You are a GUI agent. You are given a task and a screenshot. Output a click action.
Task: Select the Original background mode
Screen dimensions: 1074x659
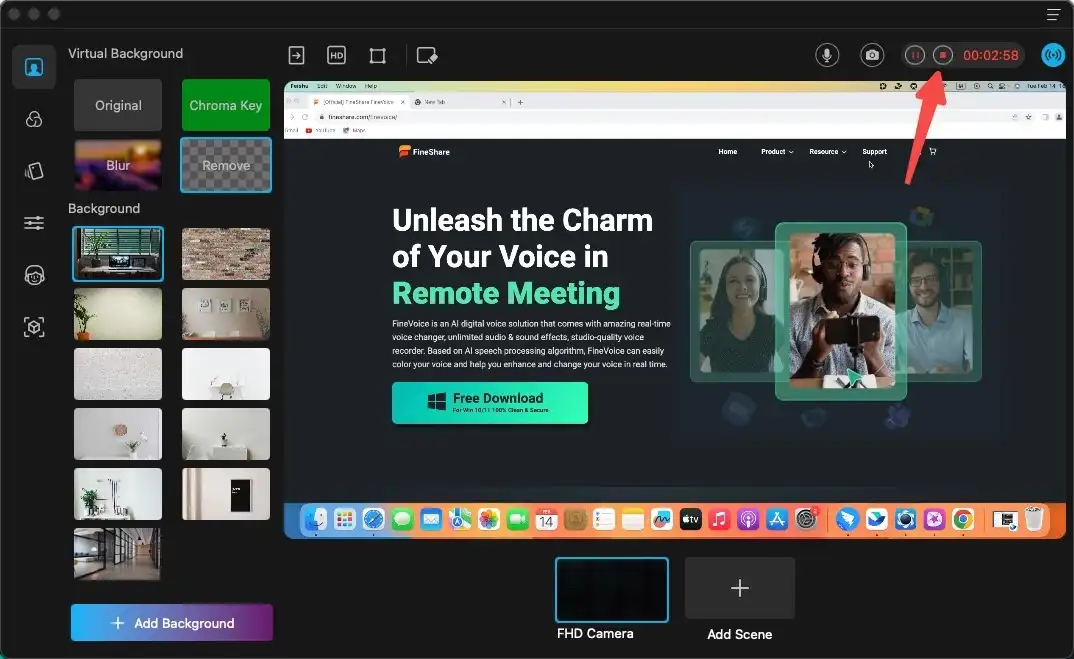[118, 105]
